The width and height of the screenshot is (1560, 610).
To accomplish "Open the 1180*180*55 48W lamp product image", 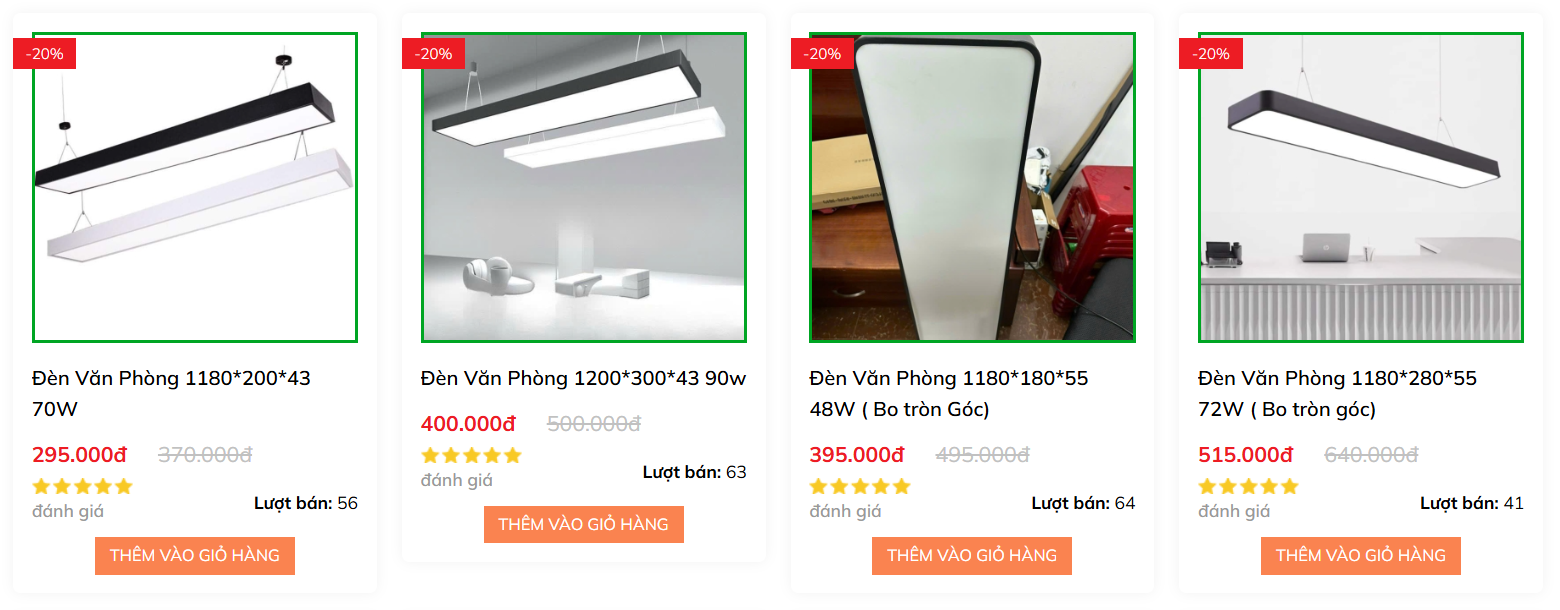I will tap(972, 188).
